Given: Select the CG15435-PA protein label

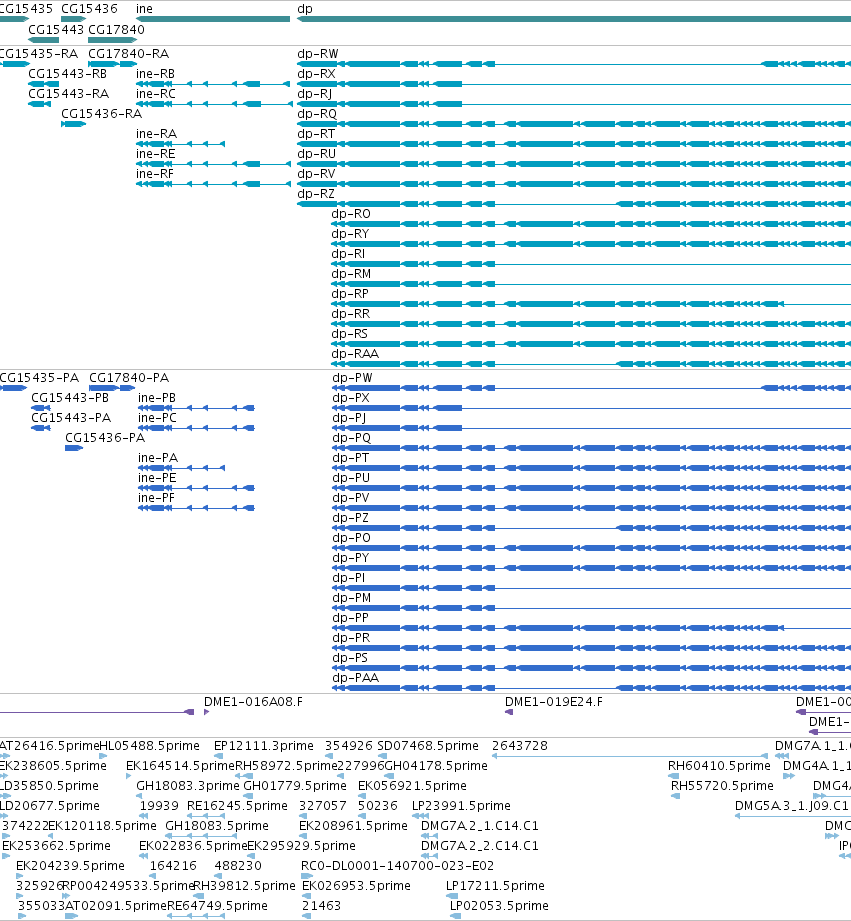Looking at the screenshot, I should [39, 377].
